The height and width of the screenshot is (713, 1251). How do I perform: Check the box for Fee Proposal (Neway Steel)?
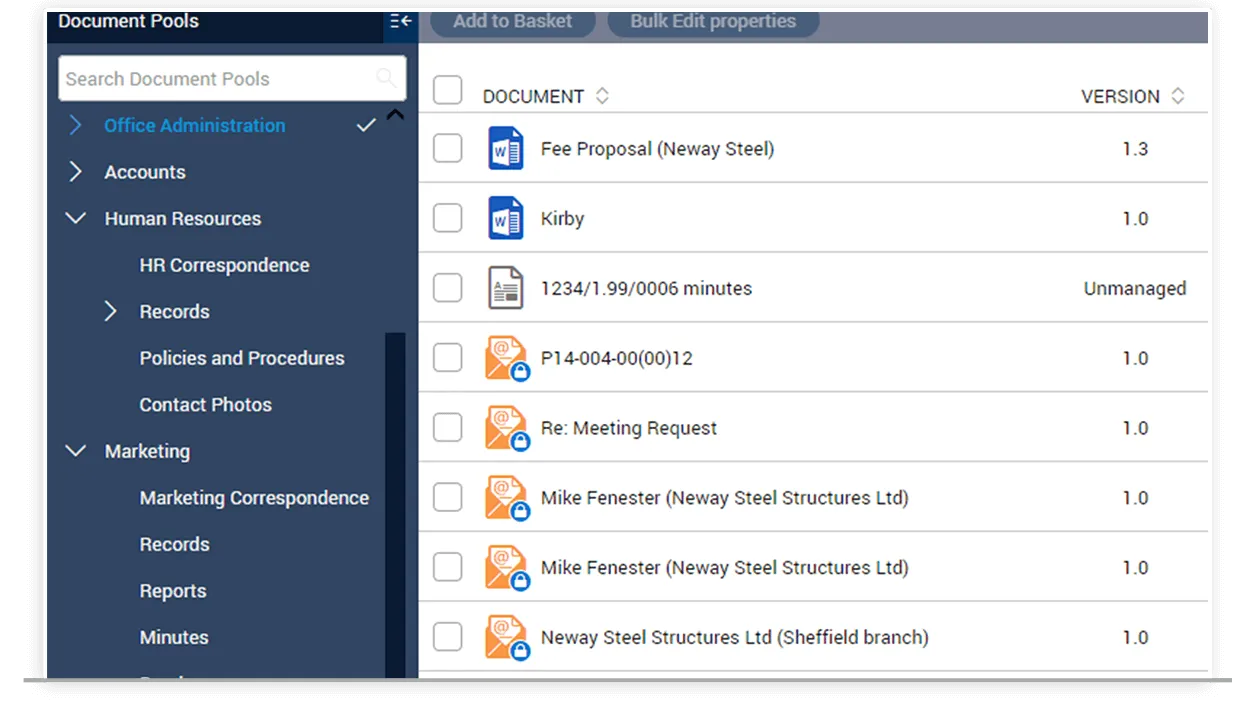[x=447, y=149]
